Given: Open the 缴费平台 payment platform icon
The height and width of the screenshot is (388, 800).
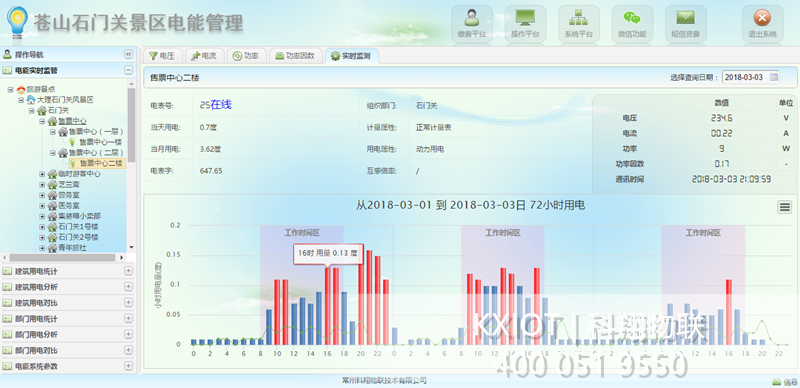Looking at the screenshot, I should pos(472,23).
